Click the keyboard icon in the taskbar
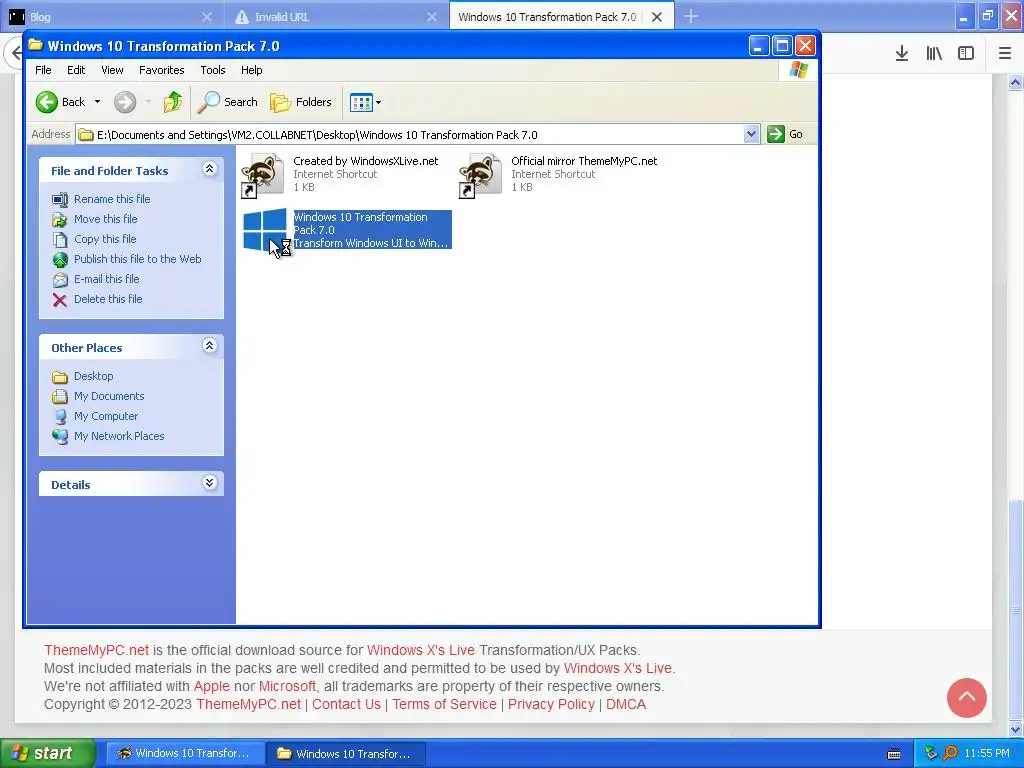Image resolution: width=1024 pixels, height=768 pixels. coord(893,754)
